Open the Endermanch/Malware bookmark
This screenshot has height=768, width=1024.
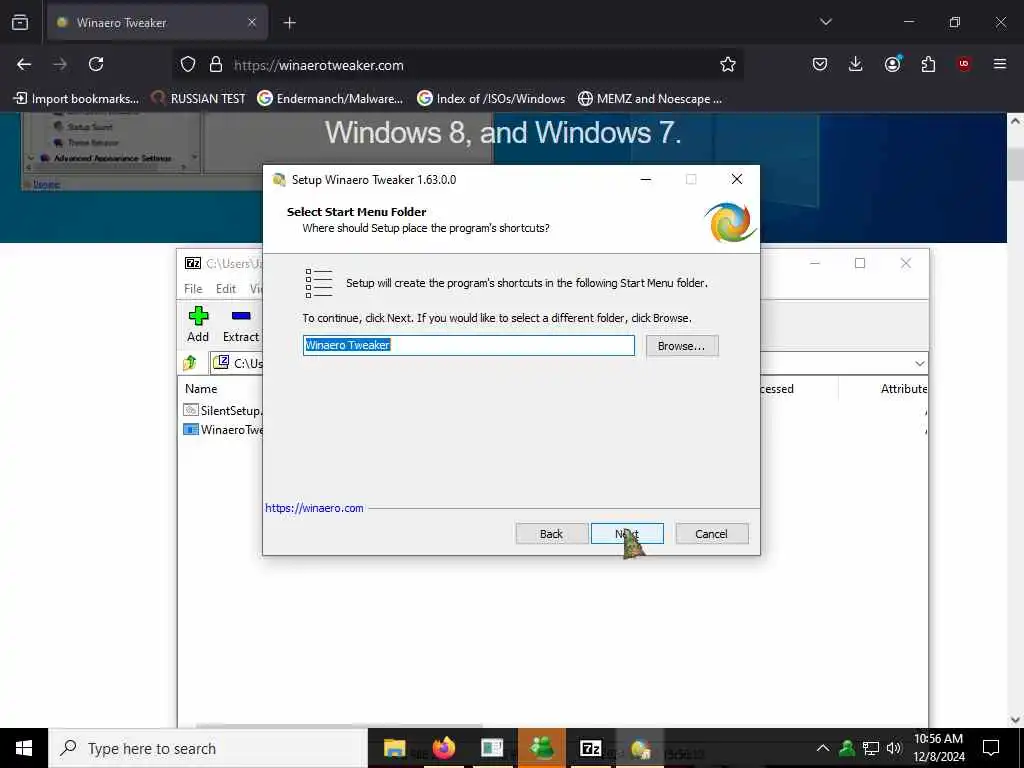(330, 99)
